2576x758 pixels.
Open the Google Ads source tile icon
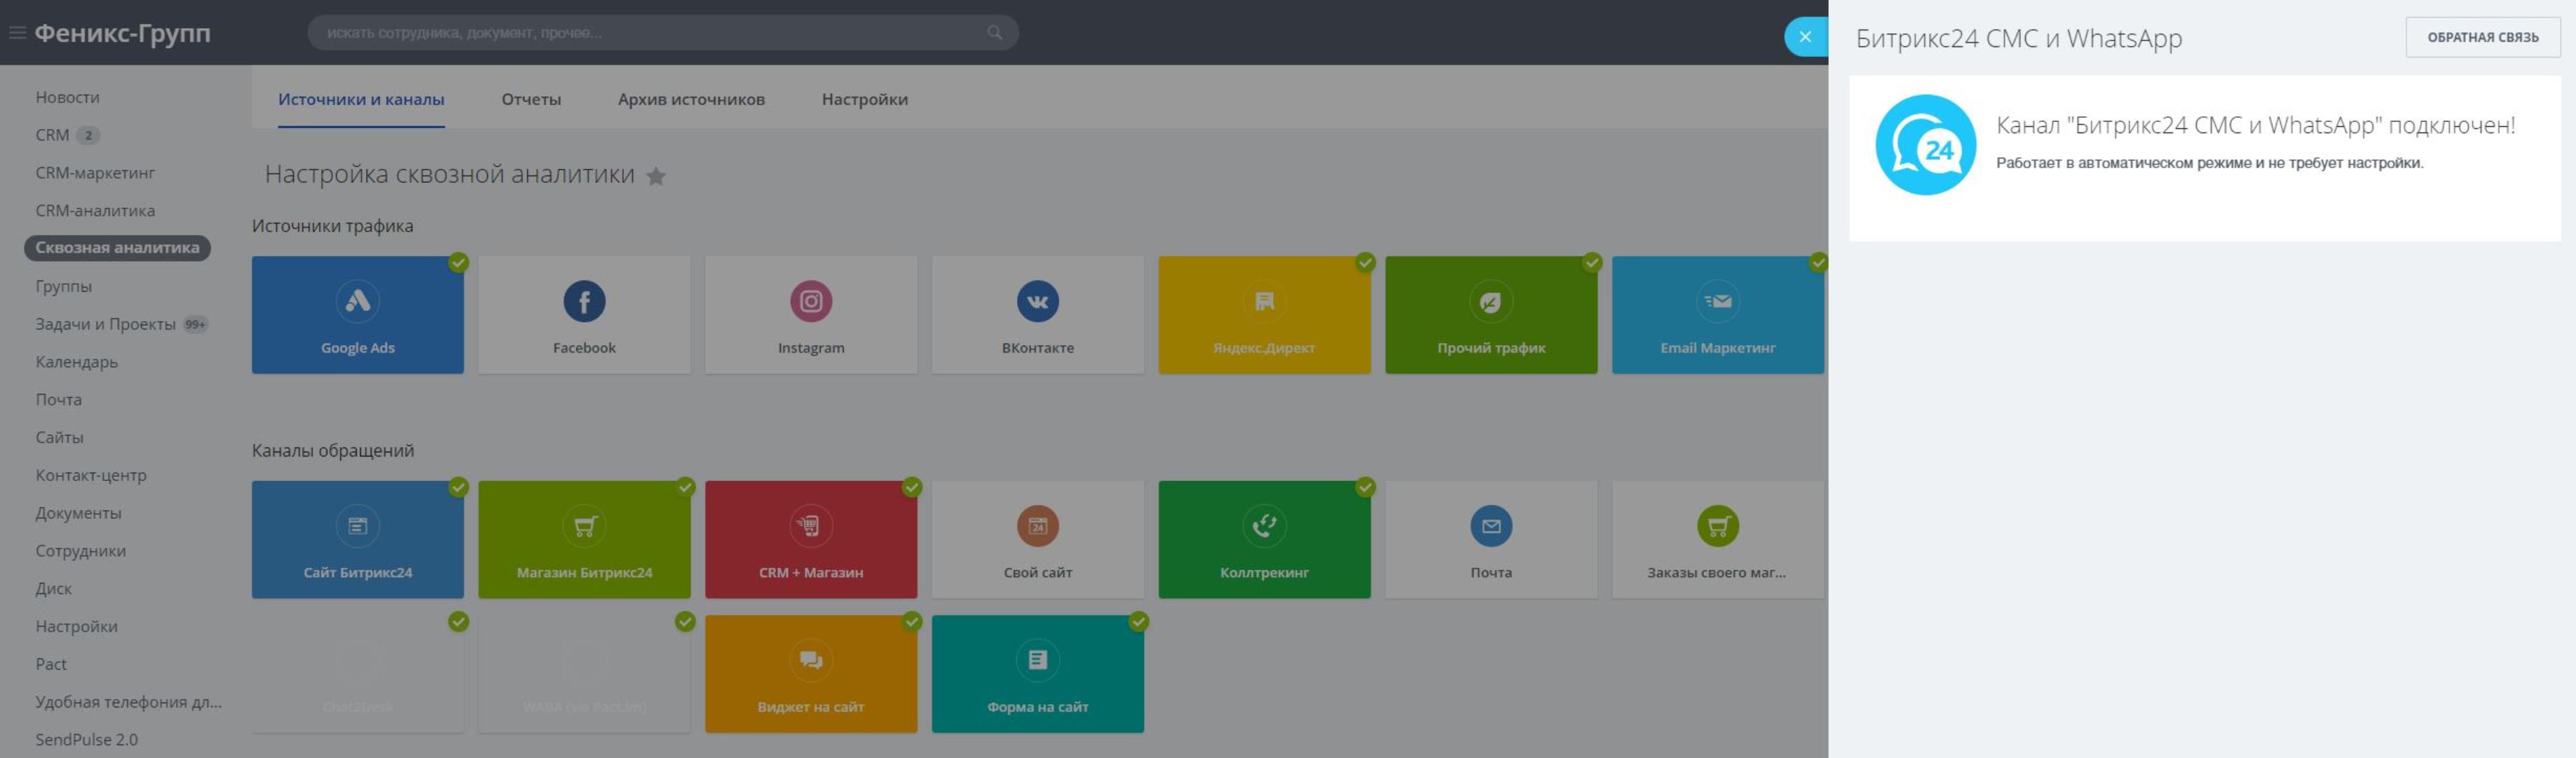(x=357, y=301)
